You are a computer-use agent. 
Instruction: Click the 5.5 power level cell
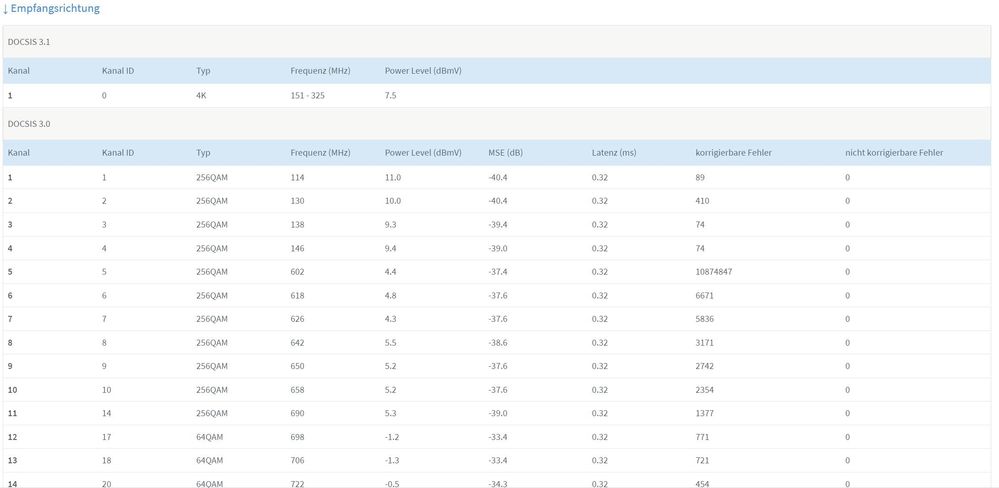click(x=391, y=342)
